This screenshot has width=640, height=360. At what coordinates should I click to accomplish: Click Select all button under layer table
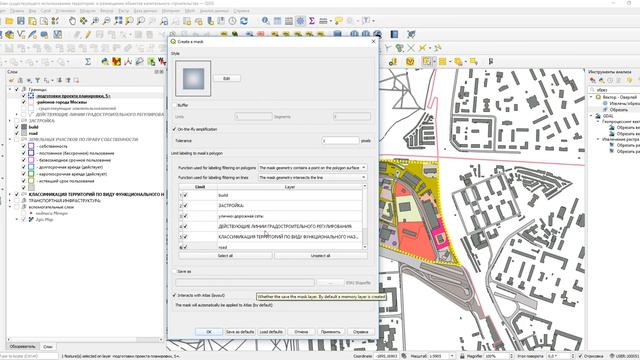coord(225,256)
